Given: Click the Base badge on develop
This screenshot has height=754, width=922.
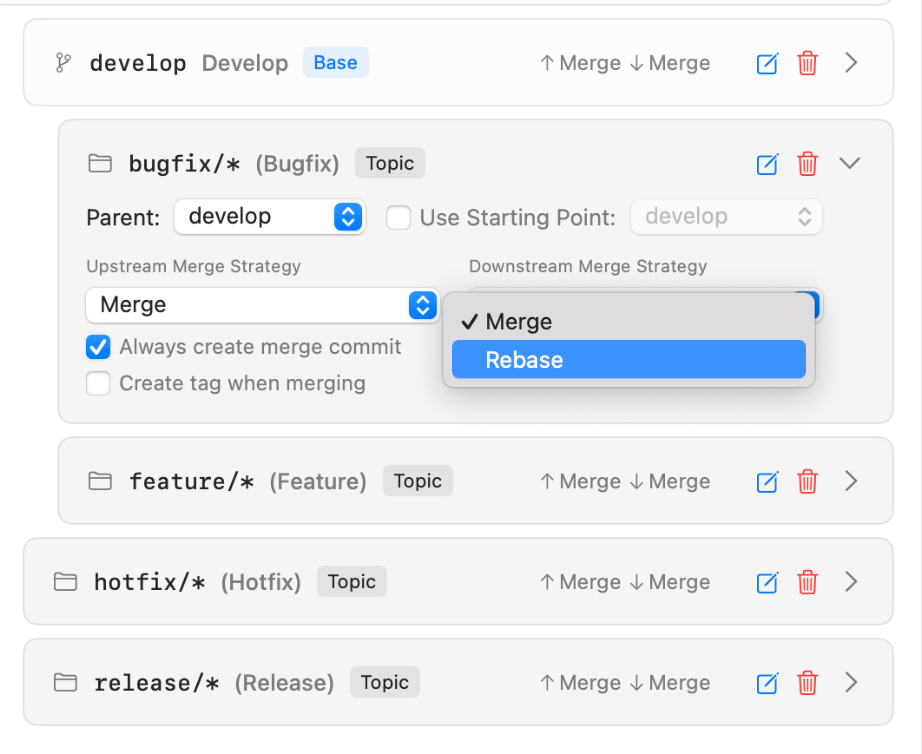Looking at the screenshot, I should pos(335,62).
